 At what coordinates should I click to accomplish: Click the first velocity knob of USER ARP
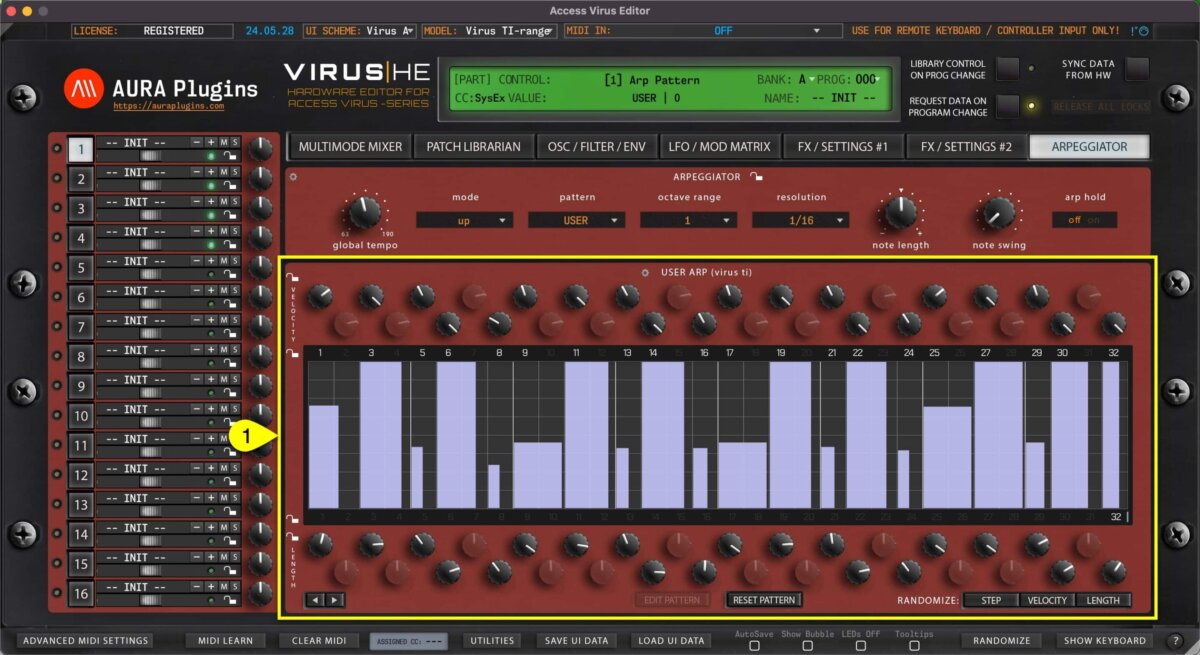320,296
